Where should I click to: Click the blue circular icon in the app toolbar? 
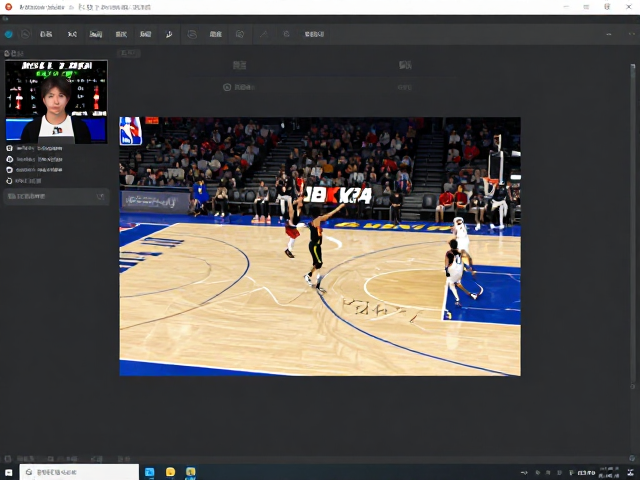[x=9, y=34]
